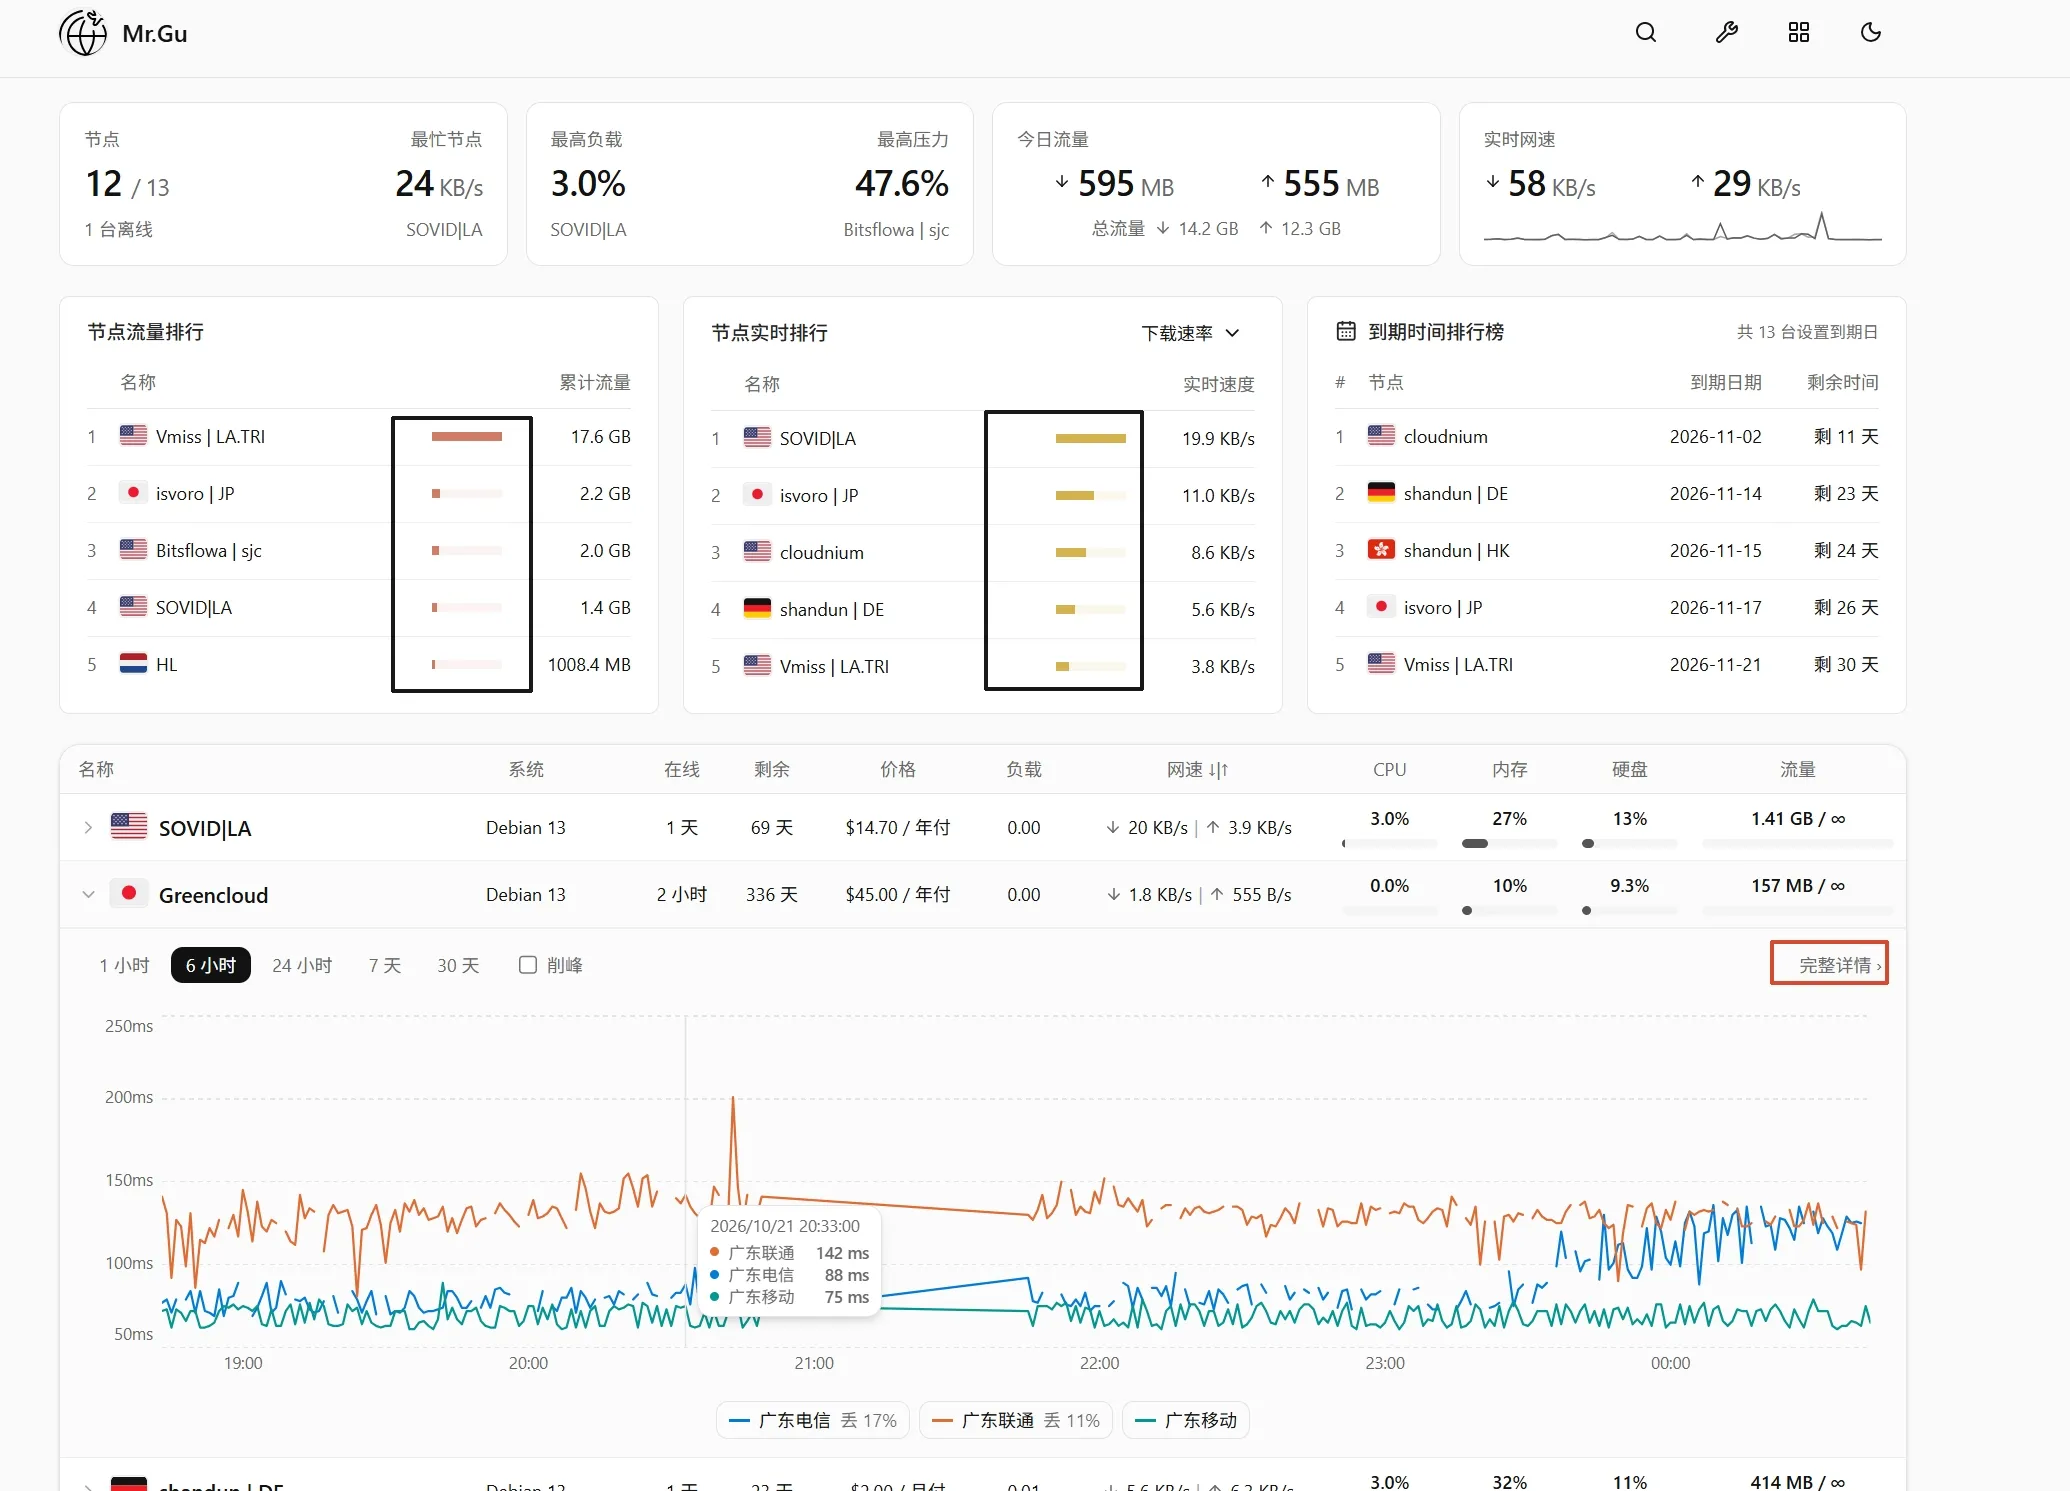The width and height of the screenshot is (2070, 1491).
Task: Open SOVID|LA node name in table
Action: tap(205, 828)
